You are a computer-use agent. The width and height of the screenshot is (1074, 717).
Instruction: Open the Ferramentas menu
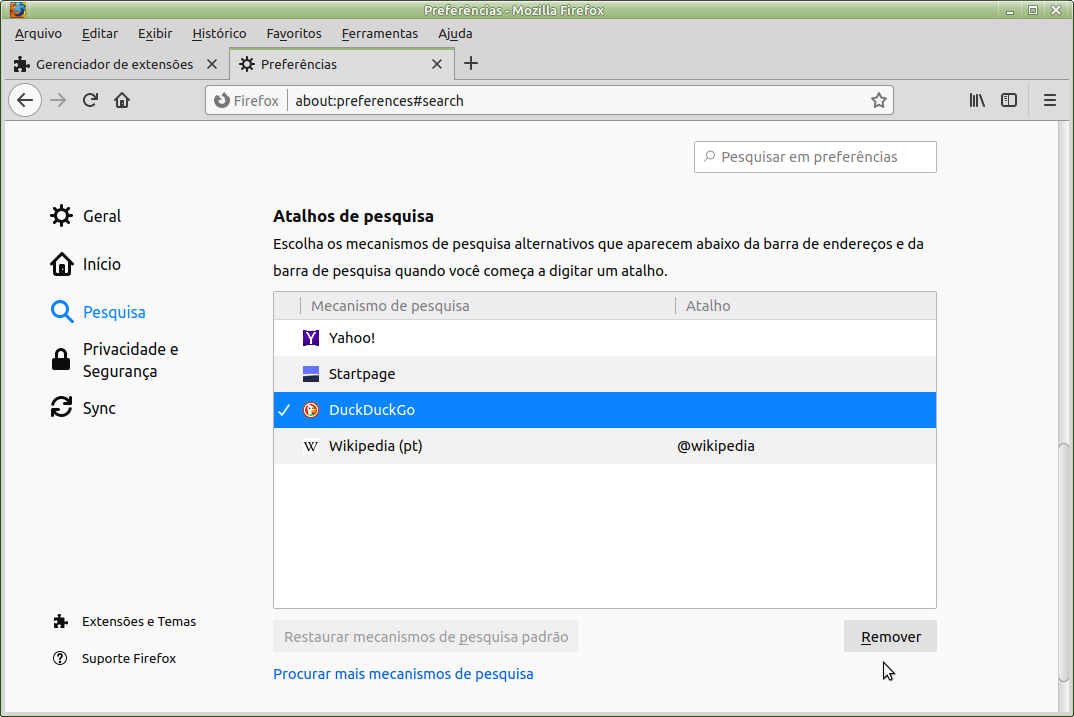click(379, 34)
